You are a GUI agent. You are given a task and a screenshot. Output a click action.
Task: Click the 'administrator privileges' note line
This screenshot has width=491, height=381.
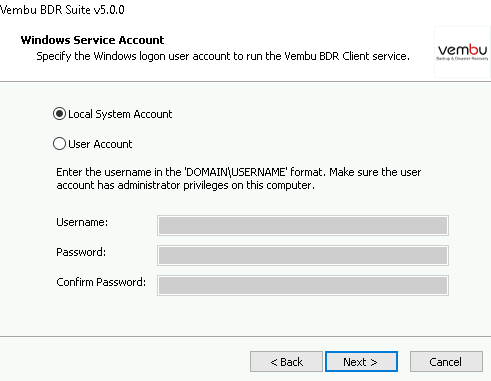(x=185, y=185)
